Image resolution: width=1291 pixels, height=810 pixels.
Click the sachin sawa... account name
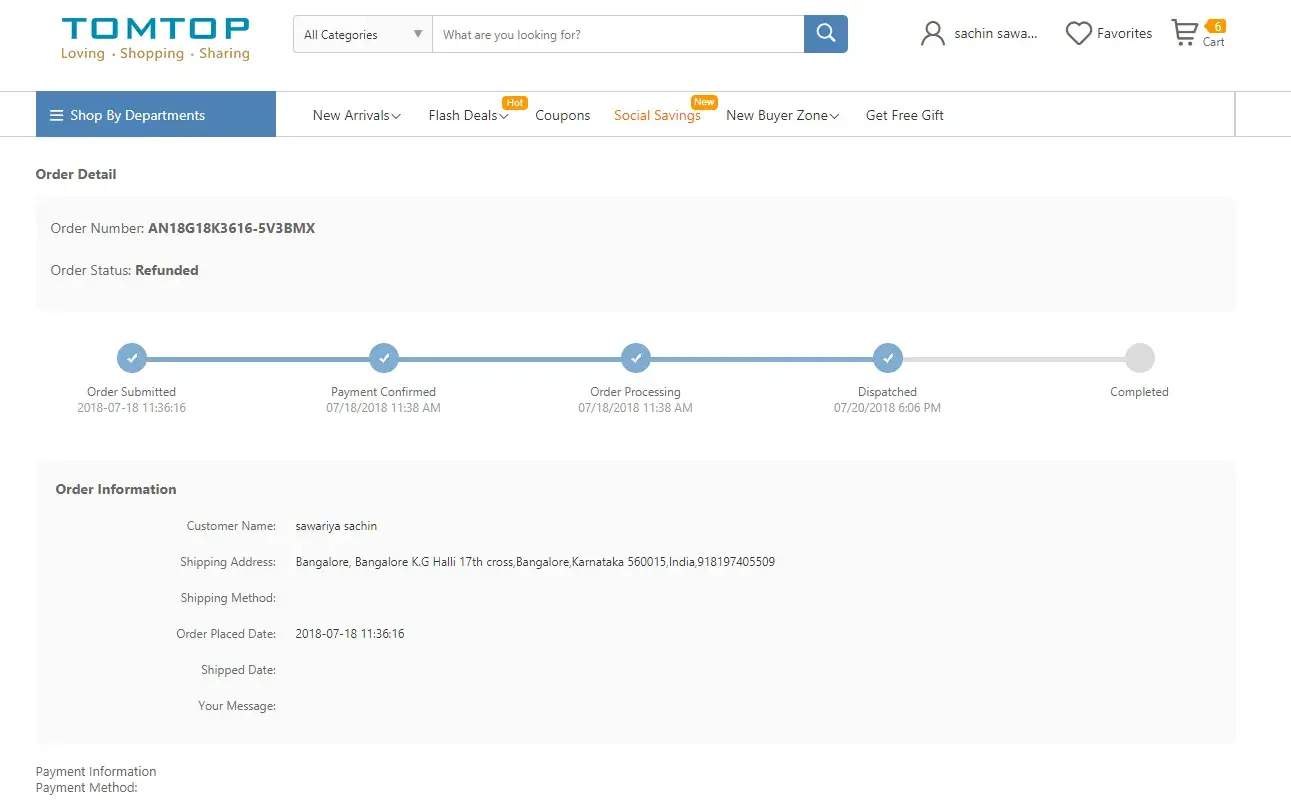click(995, 34)
